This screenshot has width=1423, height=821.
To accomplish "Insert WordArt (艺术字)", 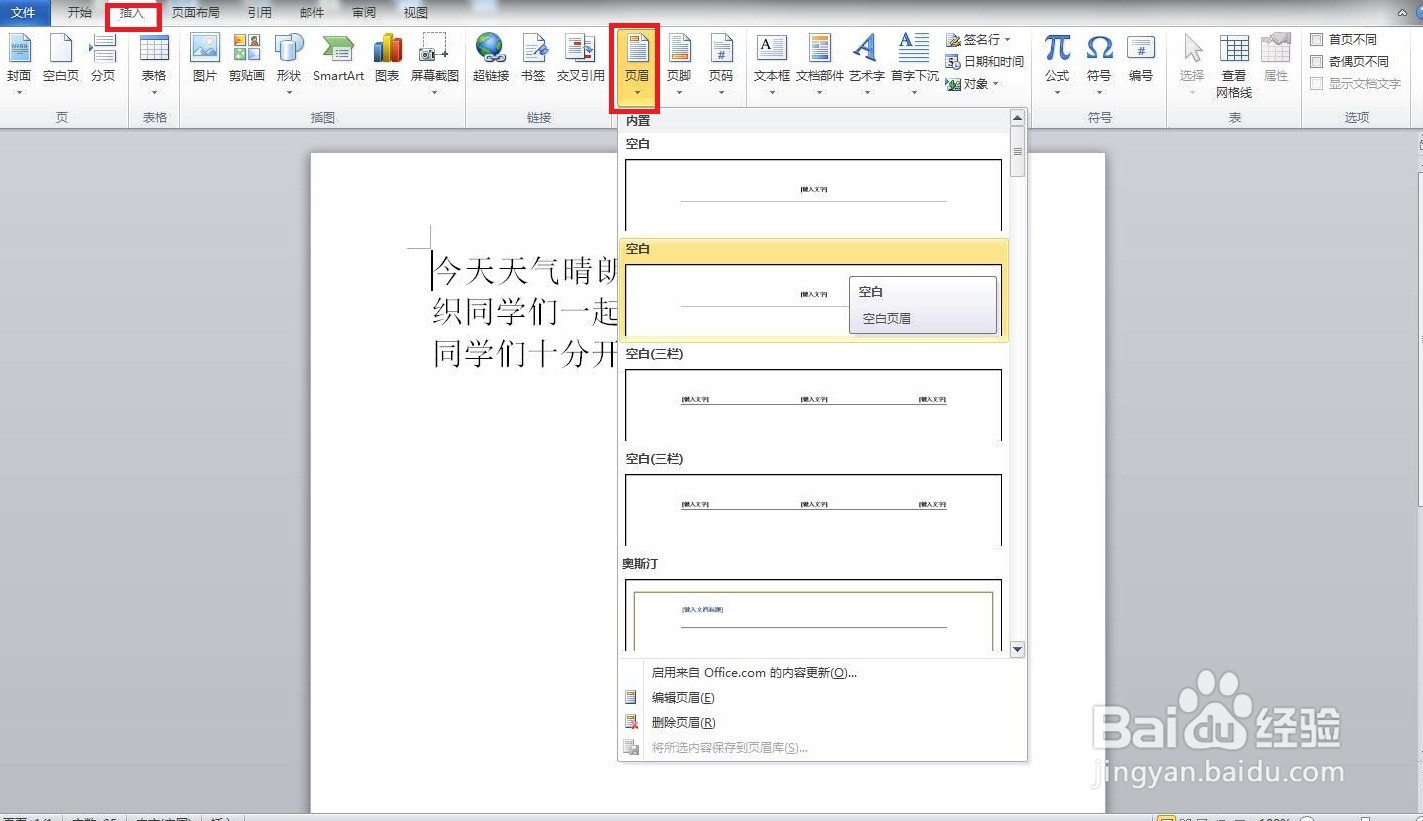I will coord(866,58).
